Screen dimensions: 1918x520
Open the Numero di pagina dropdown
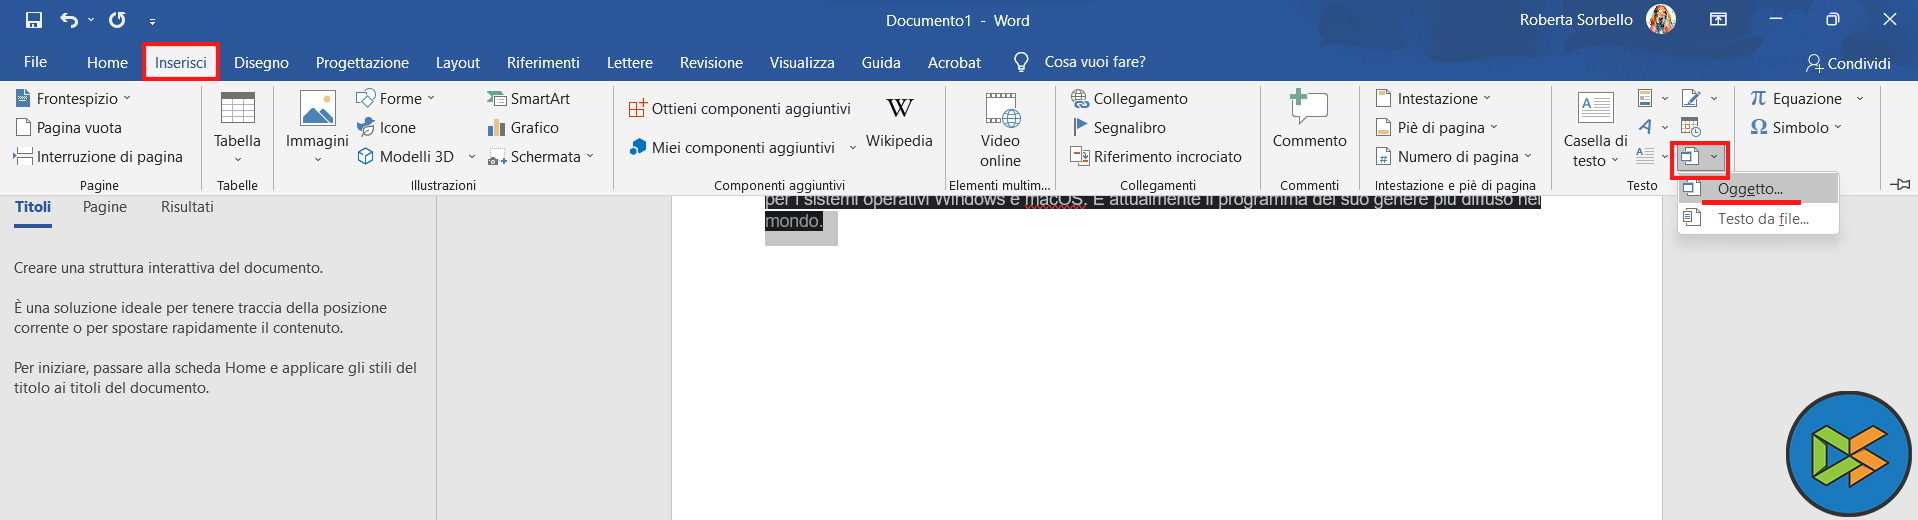click(1454, 156)
